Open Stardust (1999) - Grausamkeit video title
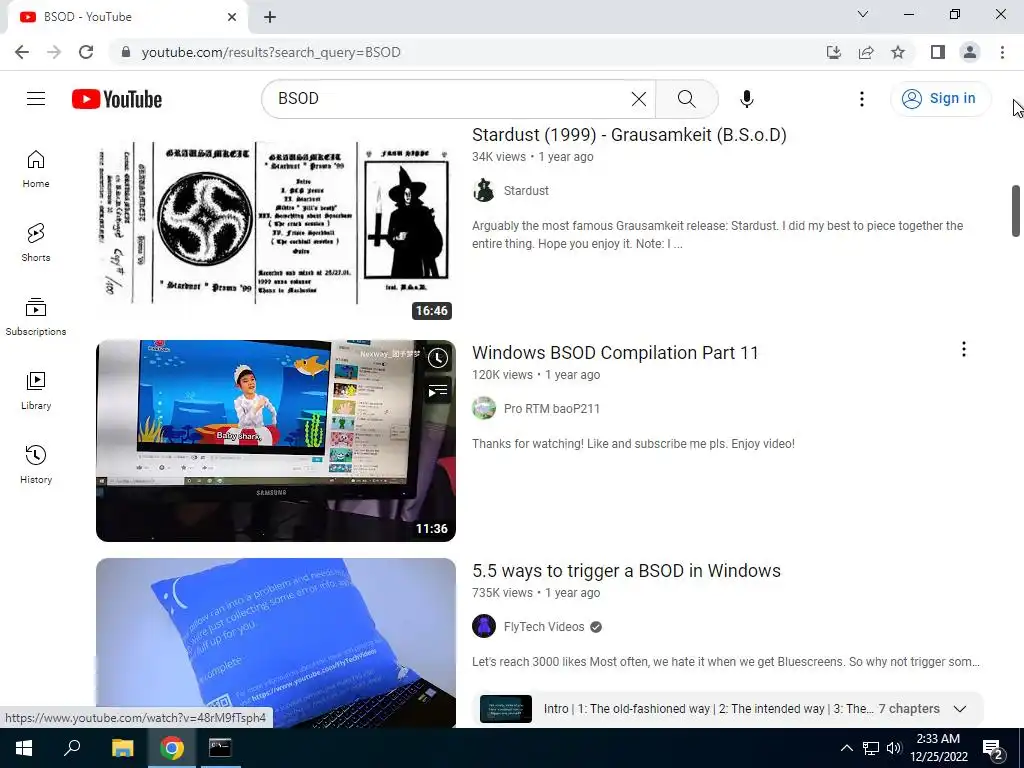This screenshot has height=768, width=1024. pyautogui.click(x=629, y=135)
